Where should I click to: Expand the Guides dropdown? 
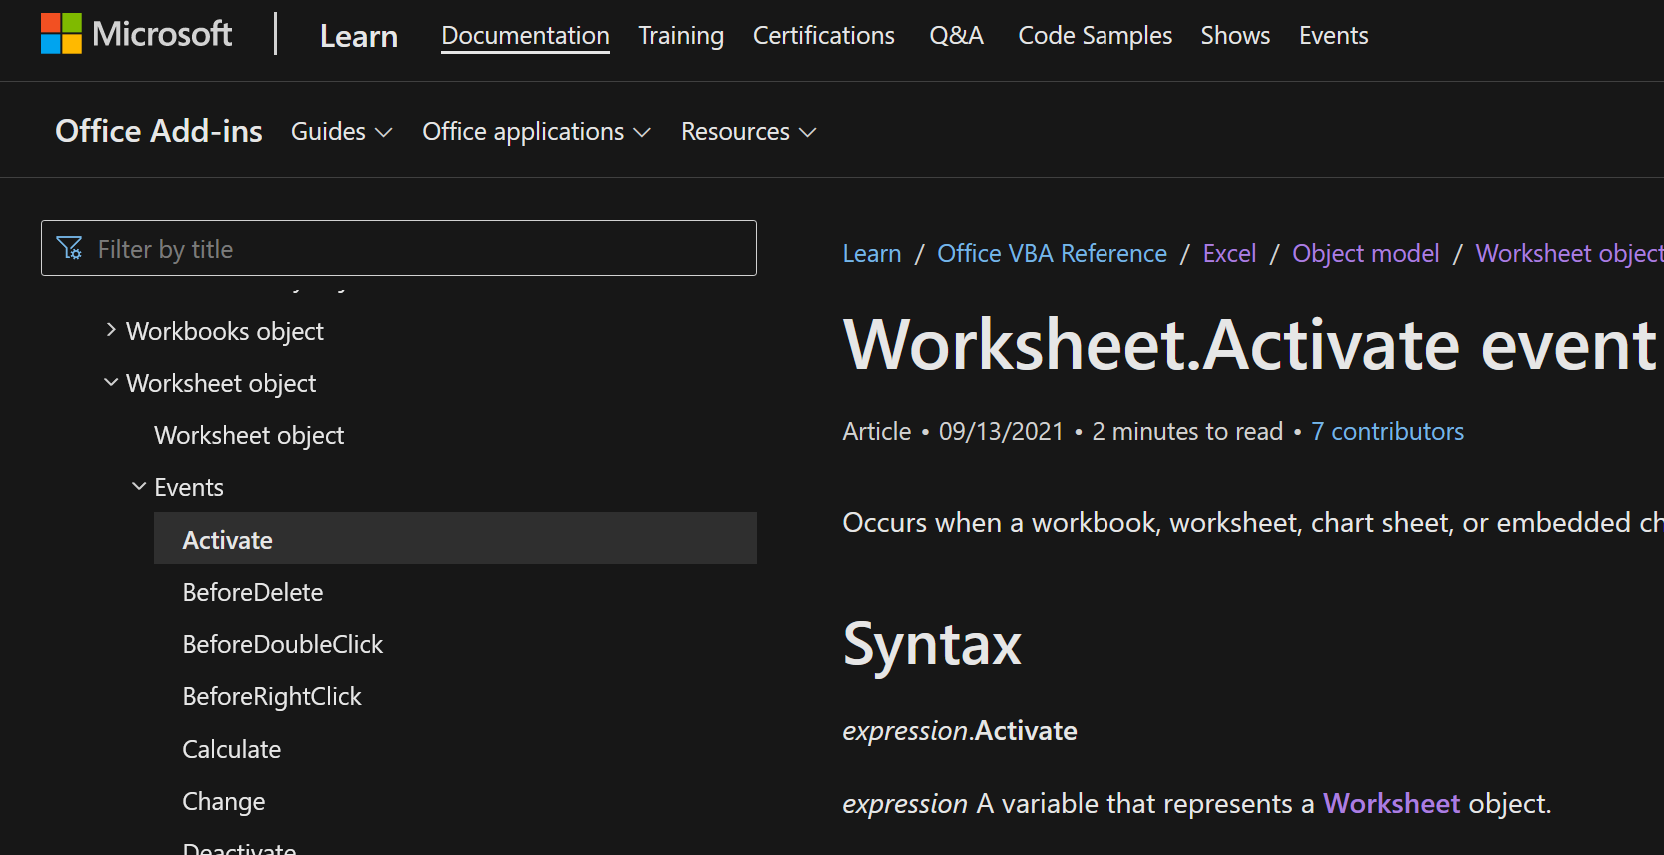click(x=341, y=132)
